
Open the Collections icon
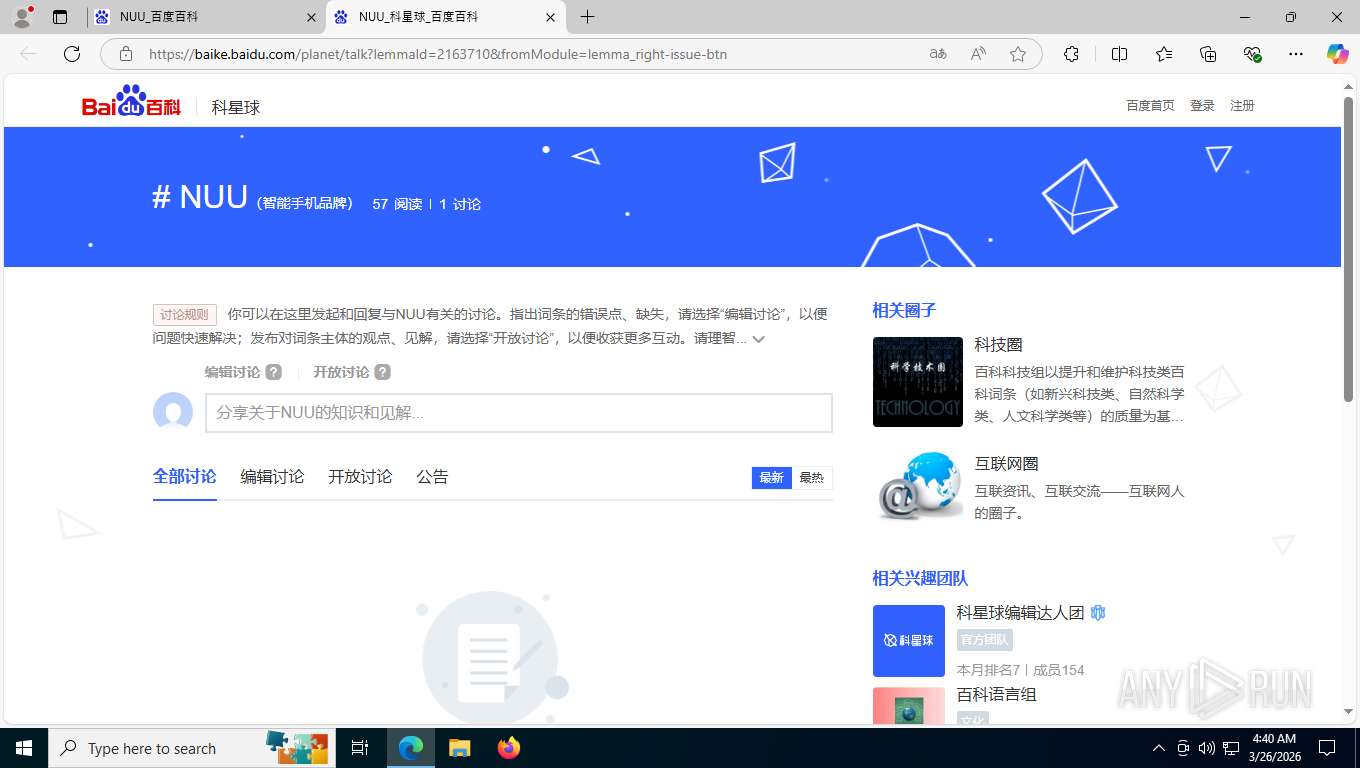tap(1208, 54)
